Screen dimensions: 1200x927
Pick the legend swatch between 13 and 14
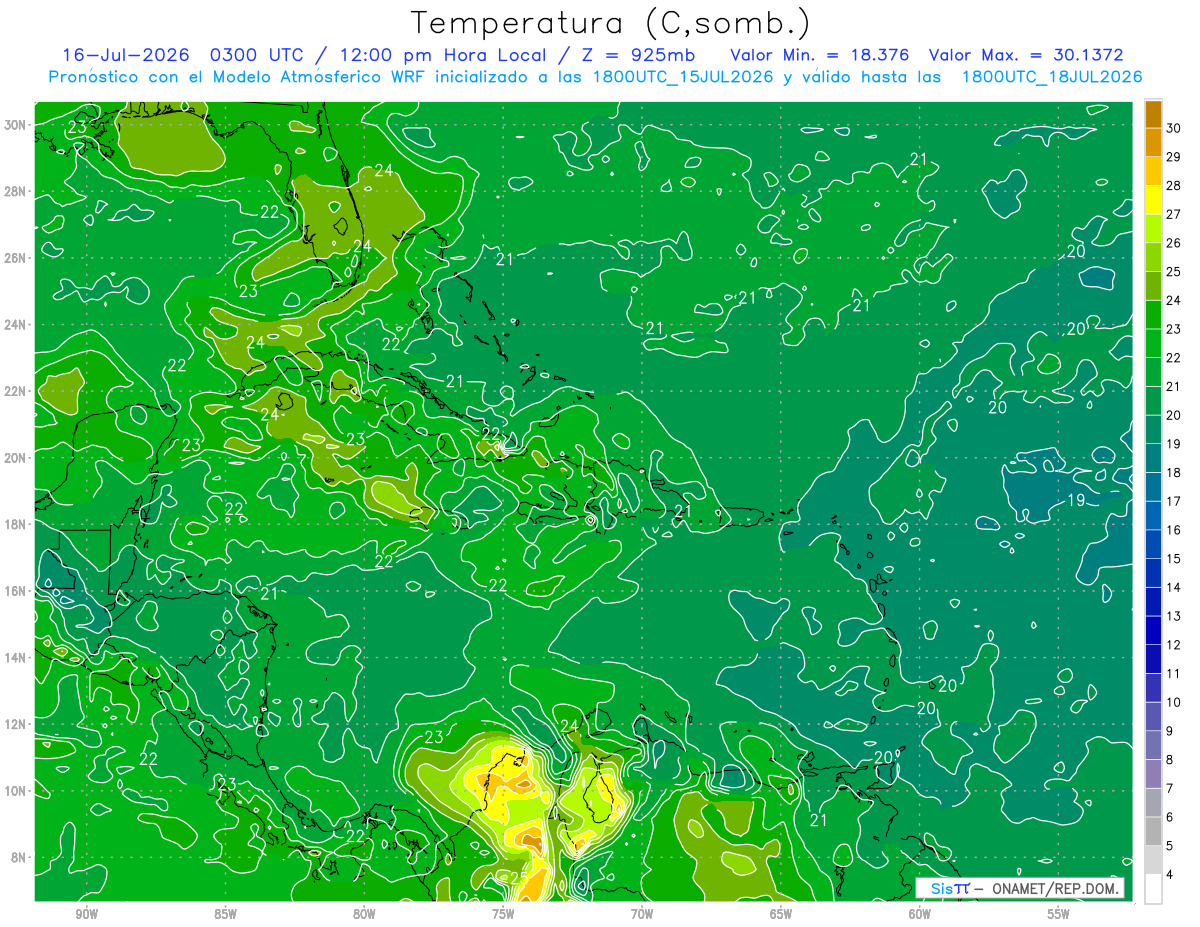click(1153, 602)
